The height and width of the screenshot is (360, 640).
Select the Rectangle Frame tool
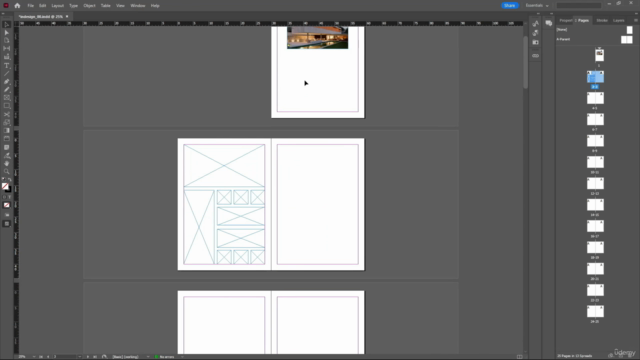pos(7,98)
